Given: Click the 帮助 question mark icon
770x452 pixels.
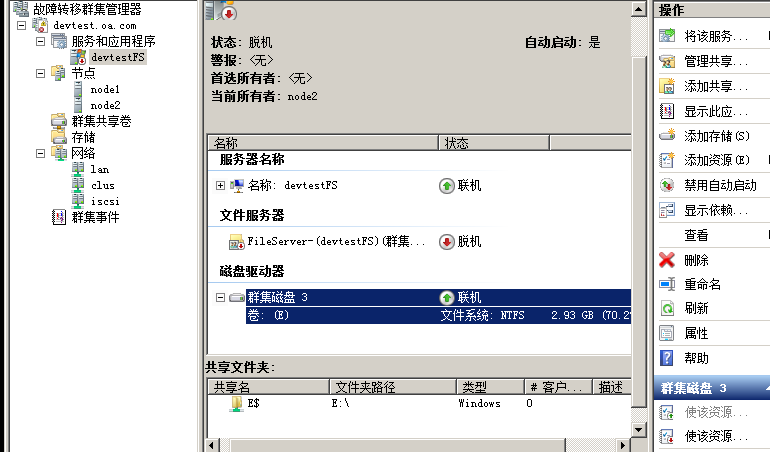Looking at the screenshot, I should pyautogui.click(x=666, y=358).
